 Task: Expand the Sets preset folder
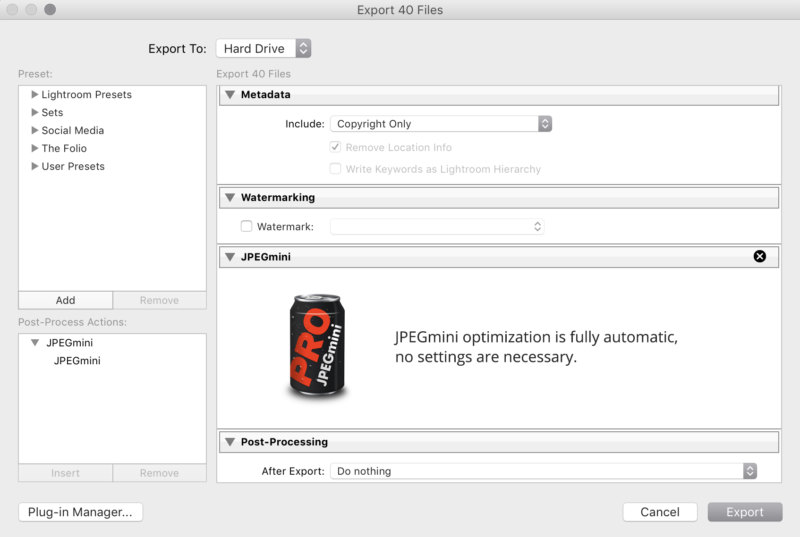[x=35, y=112]
